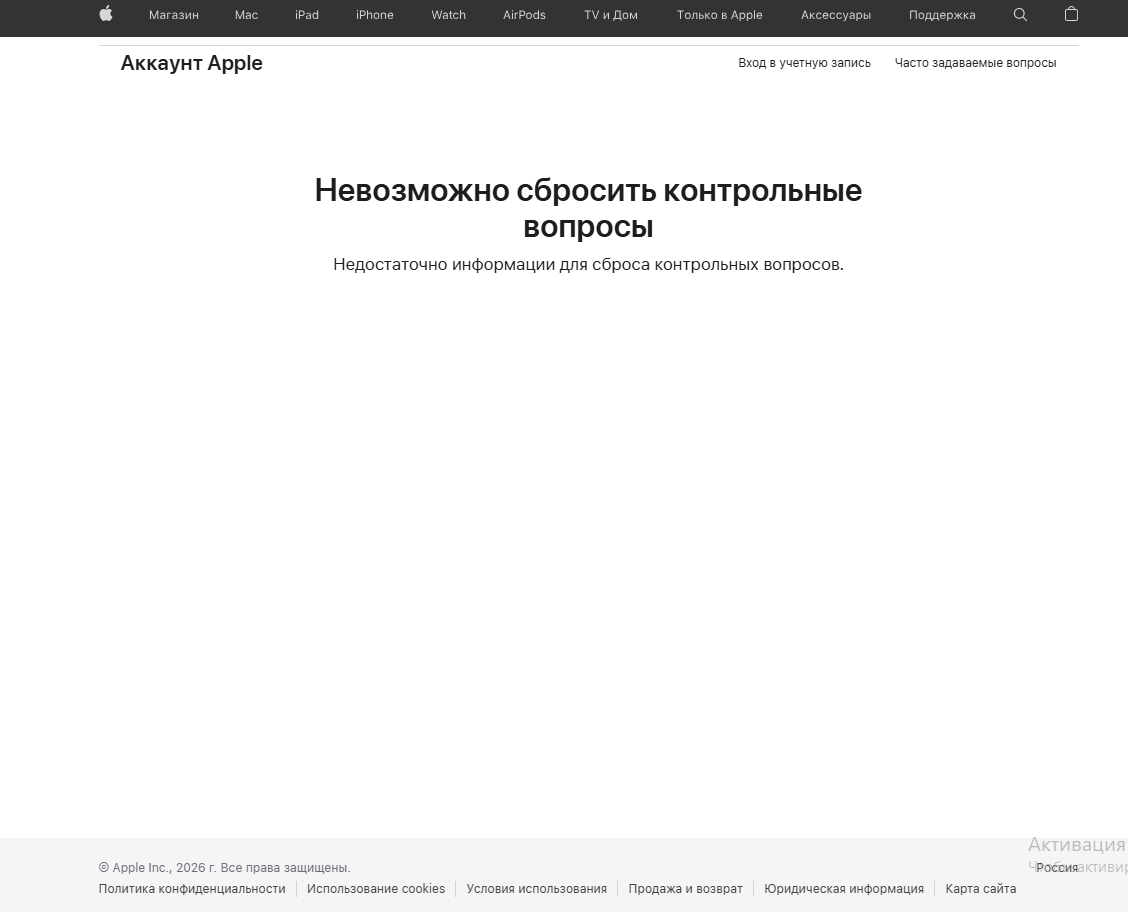
Task: Click the Продажа и возврат link
Action: [685, 889]
